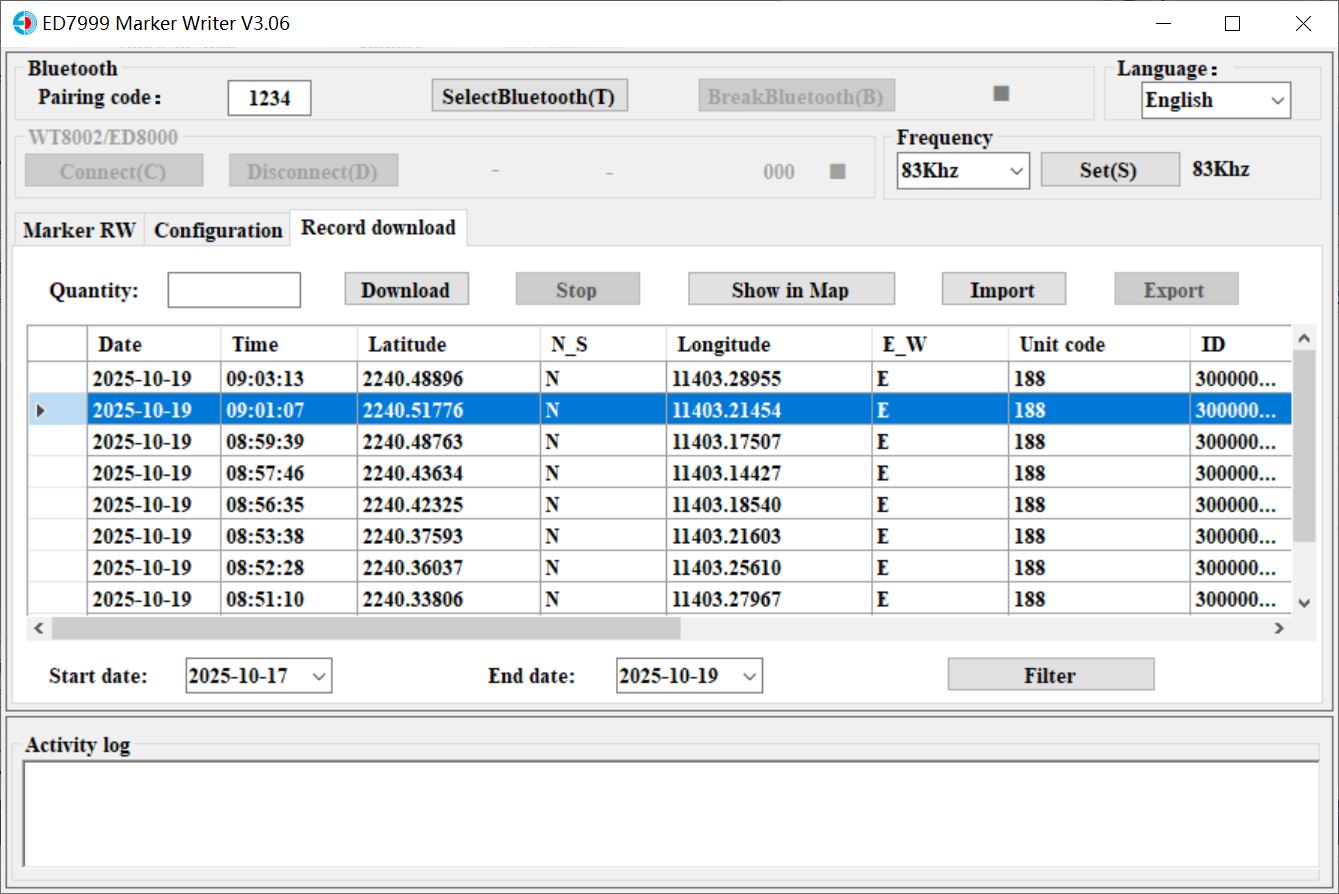
Task: Click the Bluetooth connection status indicator square
Action: click(x=1000, y=92)
